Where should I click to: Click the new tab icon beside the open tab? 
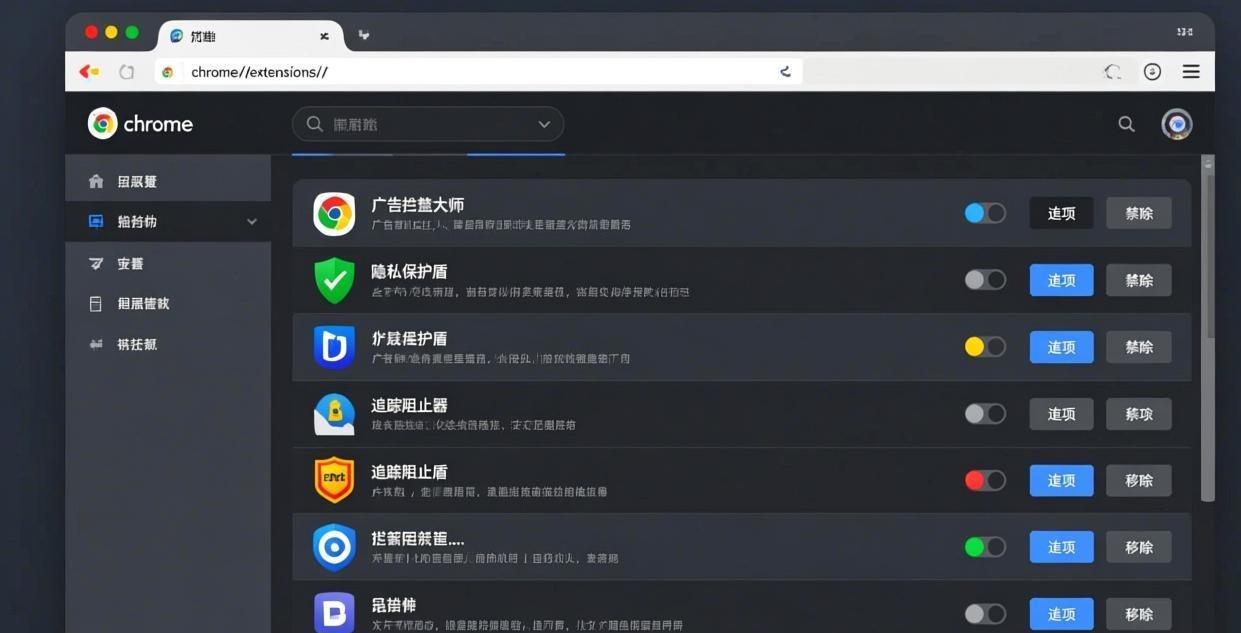pyautogui.click(x=364, y=35)
